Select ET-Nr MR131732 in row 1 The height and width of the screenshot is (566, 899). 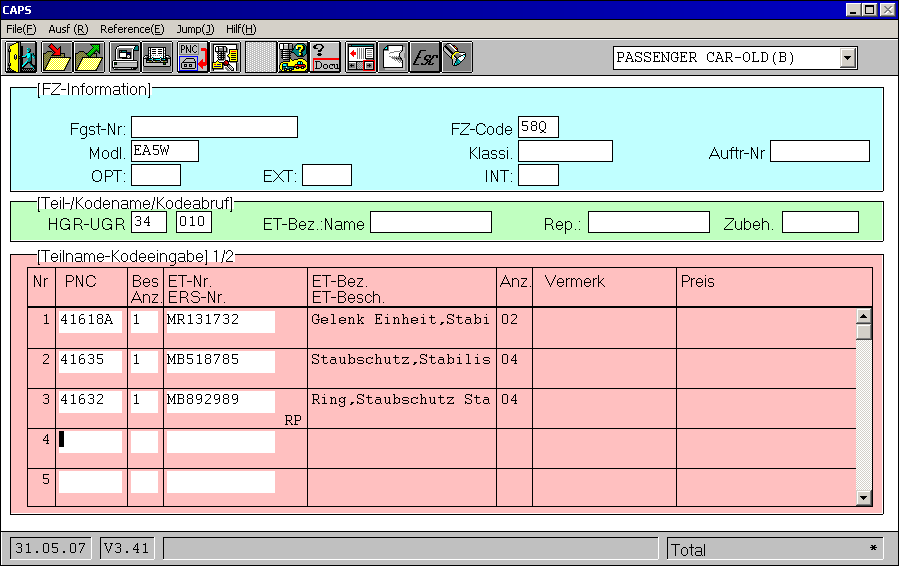[219, 321]
